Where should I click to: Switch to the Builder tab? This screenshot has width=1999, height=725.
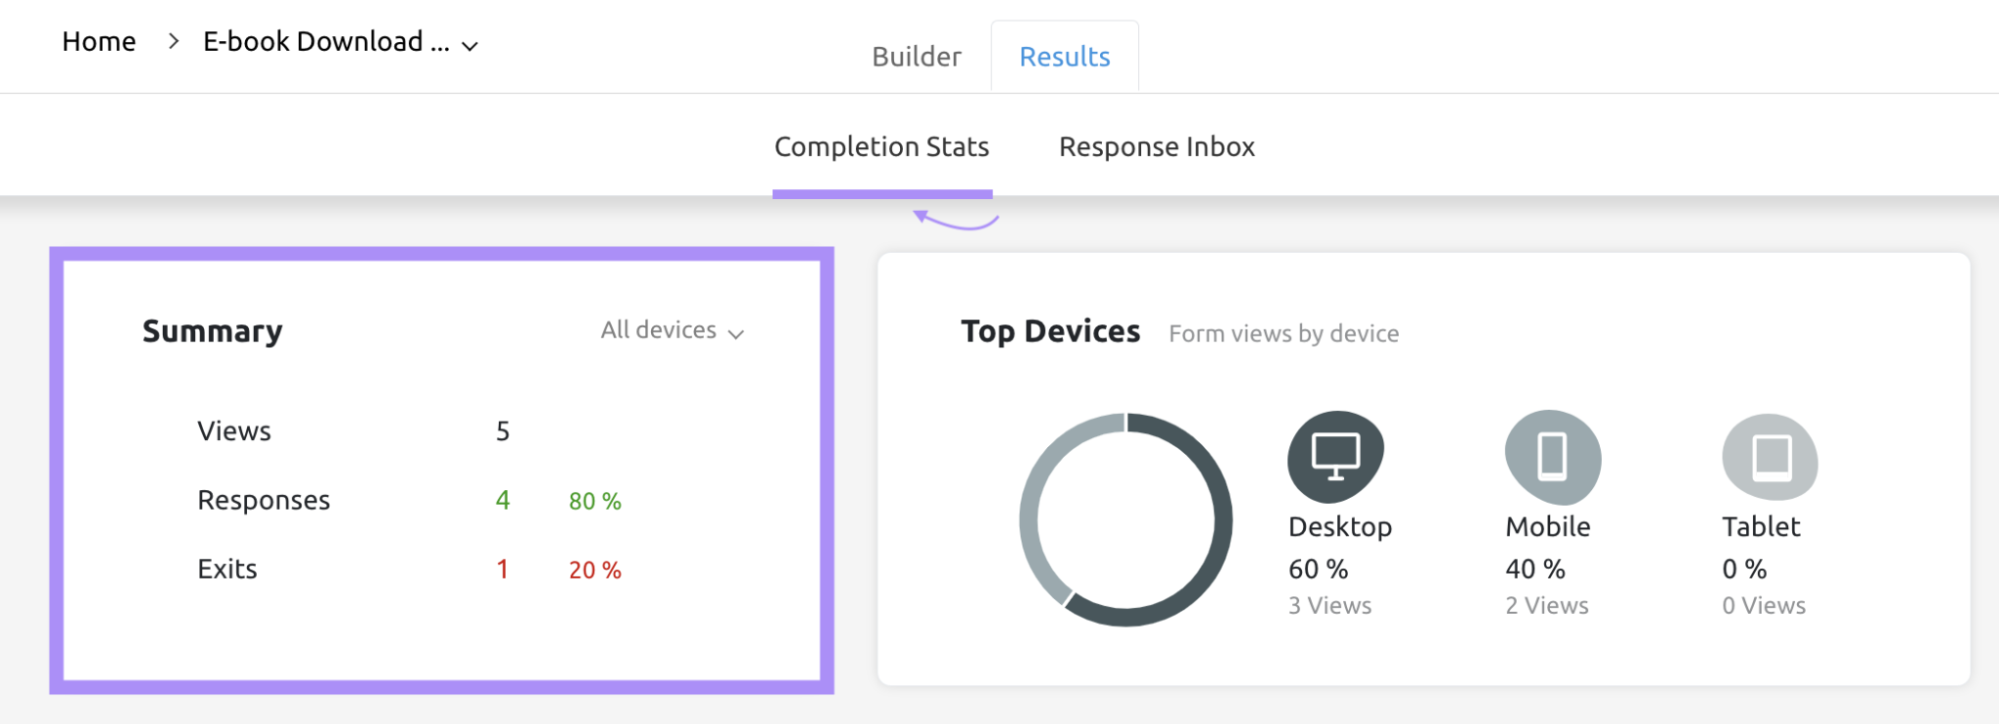pos(916,57)
